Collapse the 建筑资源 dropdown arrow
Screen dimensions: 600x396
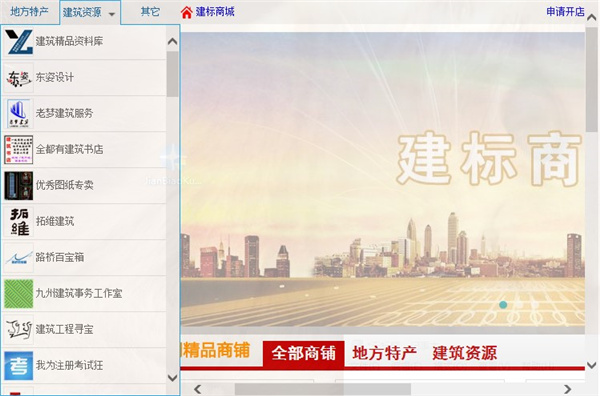pos(112,14)
